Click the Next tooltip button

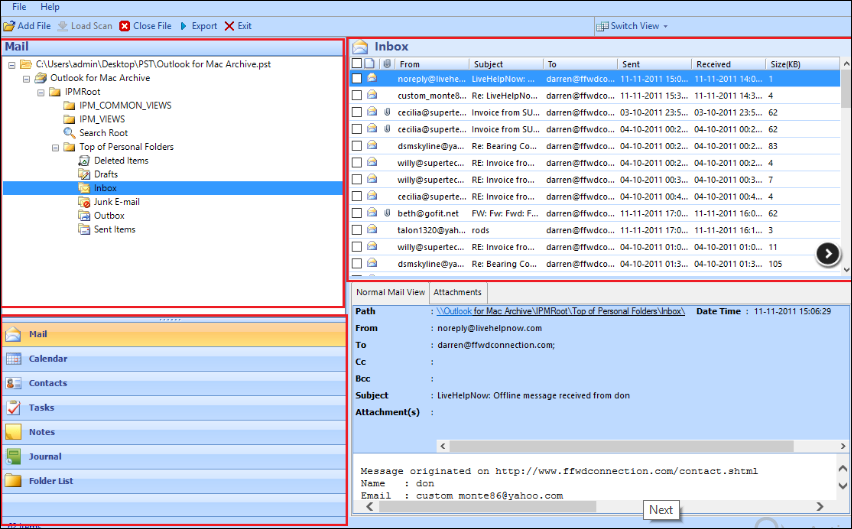coord(661,510)
